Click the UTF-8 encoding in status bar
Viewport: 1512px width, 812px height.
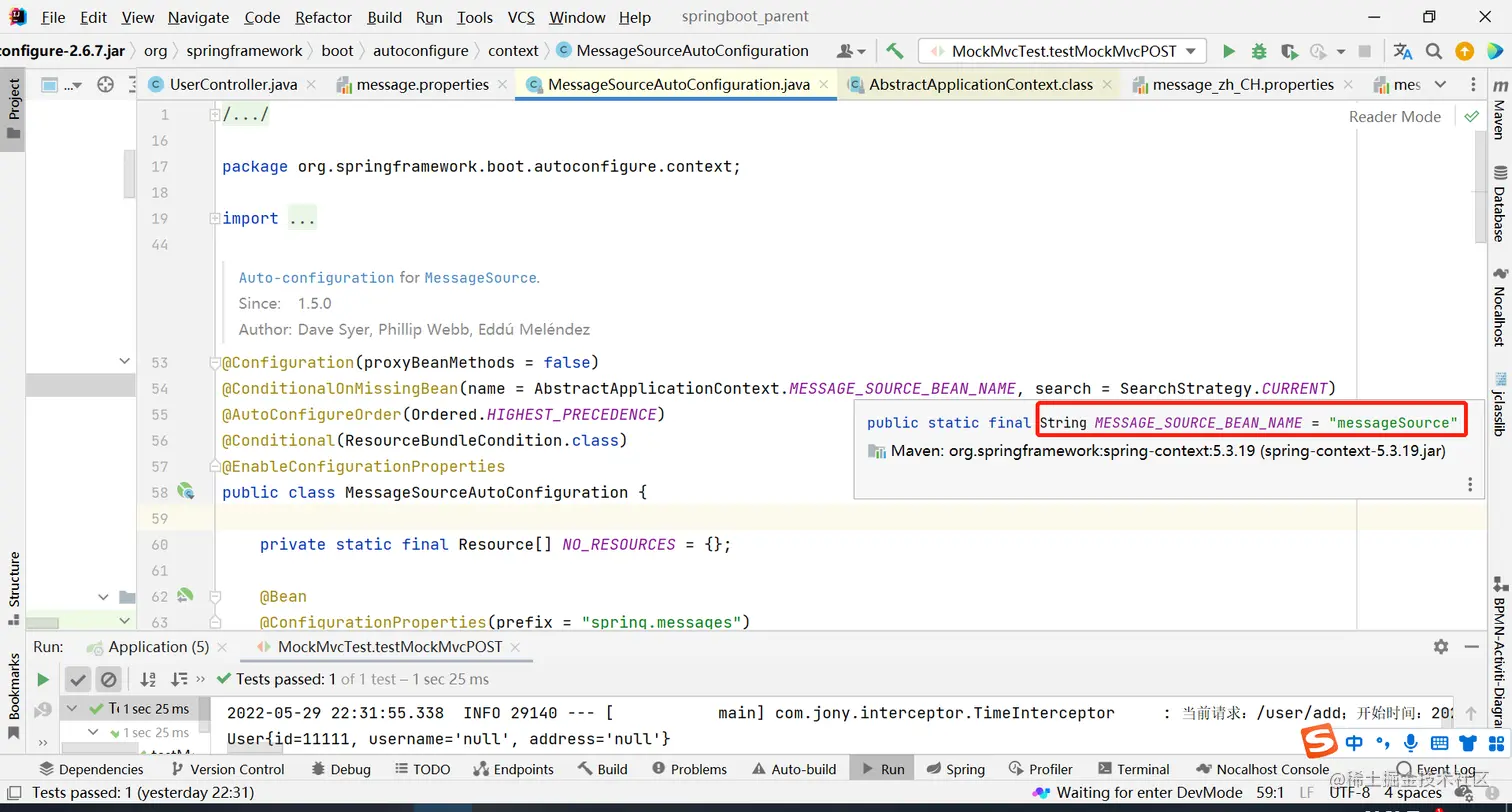(1349, 793)
